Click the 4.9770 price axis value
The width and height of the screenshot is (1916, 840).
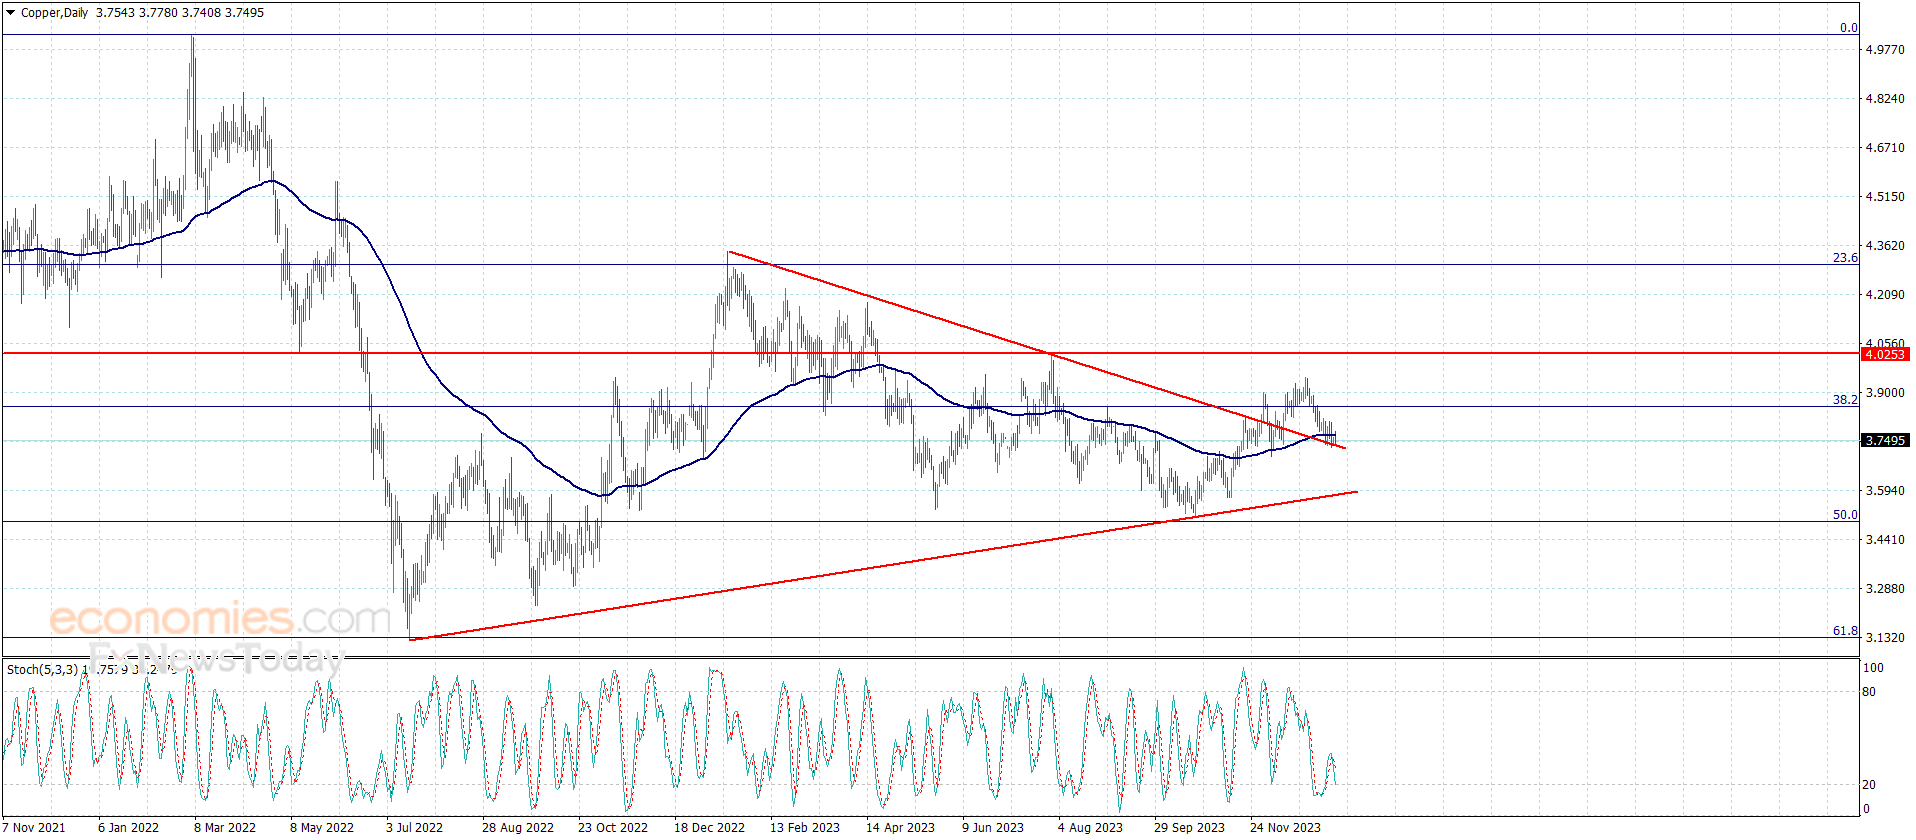pos(1885,50)
